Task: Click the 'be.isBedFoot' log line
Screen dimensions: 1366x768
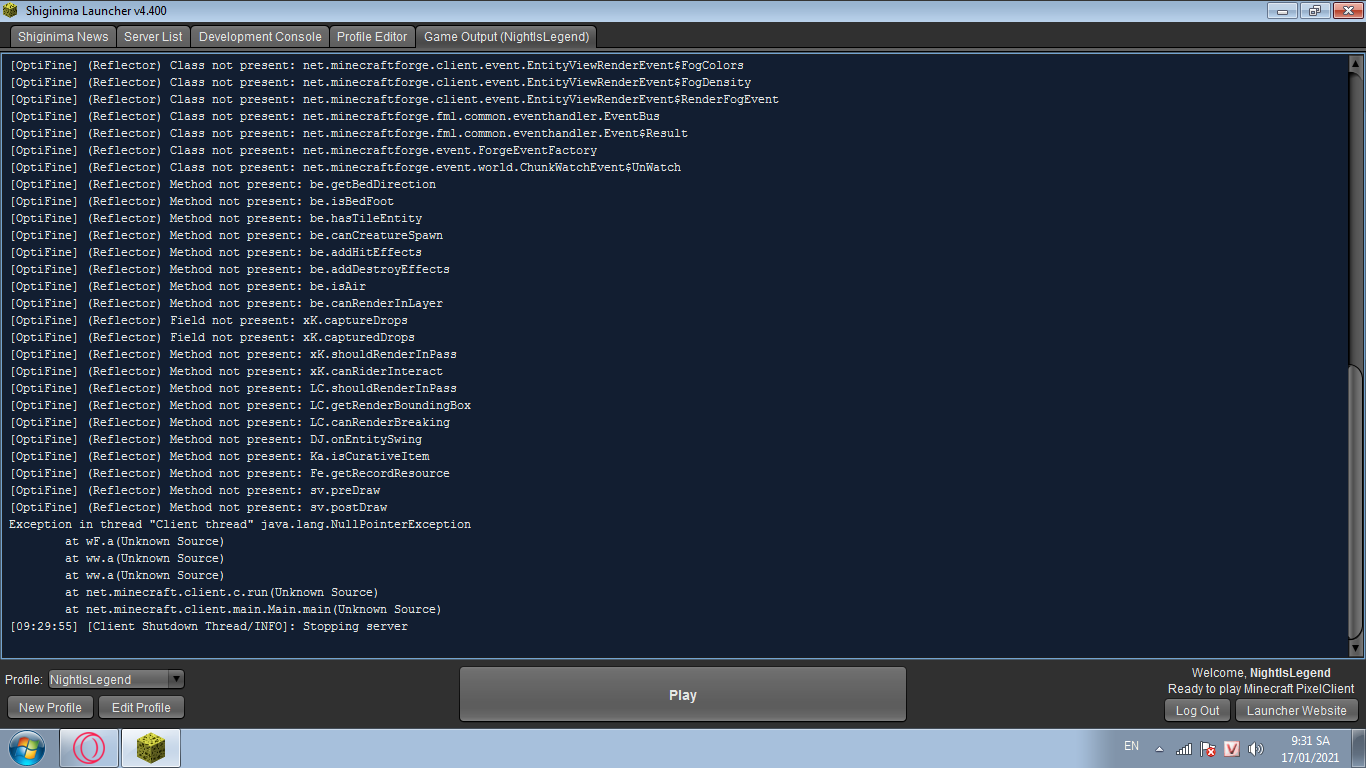Action: click(x=202, y=201)
